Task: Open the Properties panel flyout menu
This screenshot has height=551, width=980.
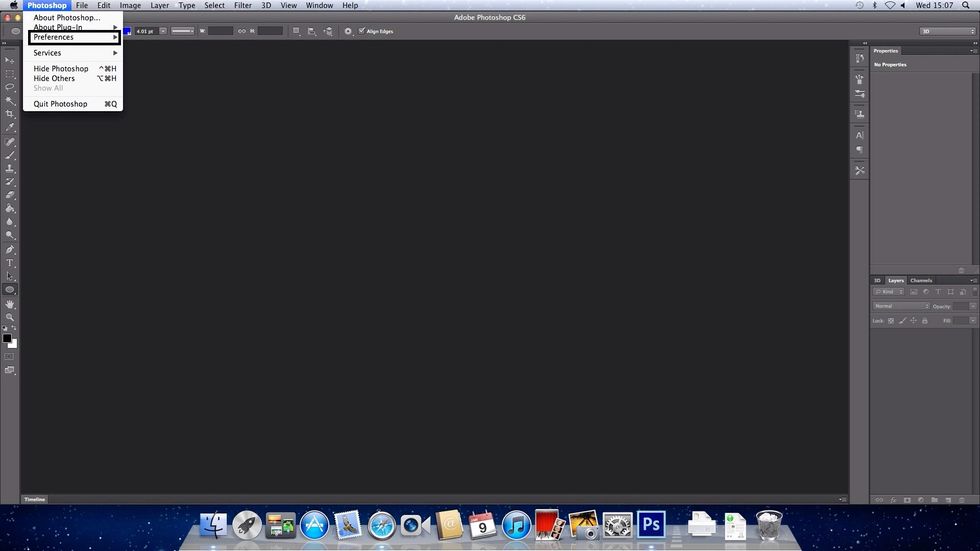Action: coord(972,51)
